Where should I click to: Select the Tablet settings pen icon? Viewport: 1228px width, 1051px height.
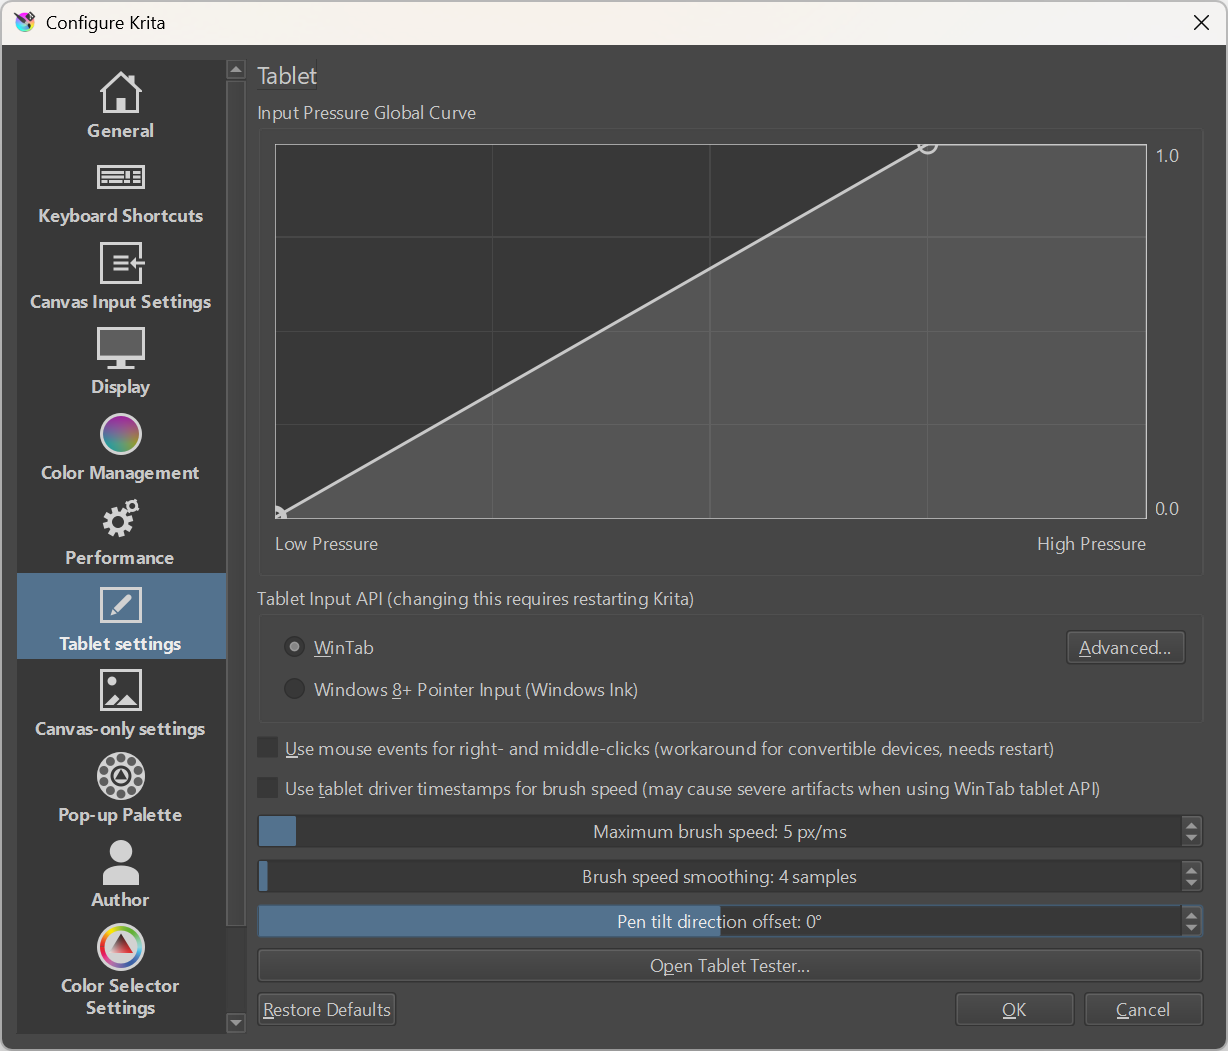[121, 605]
